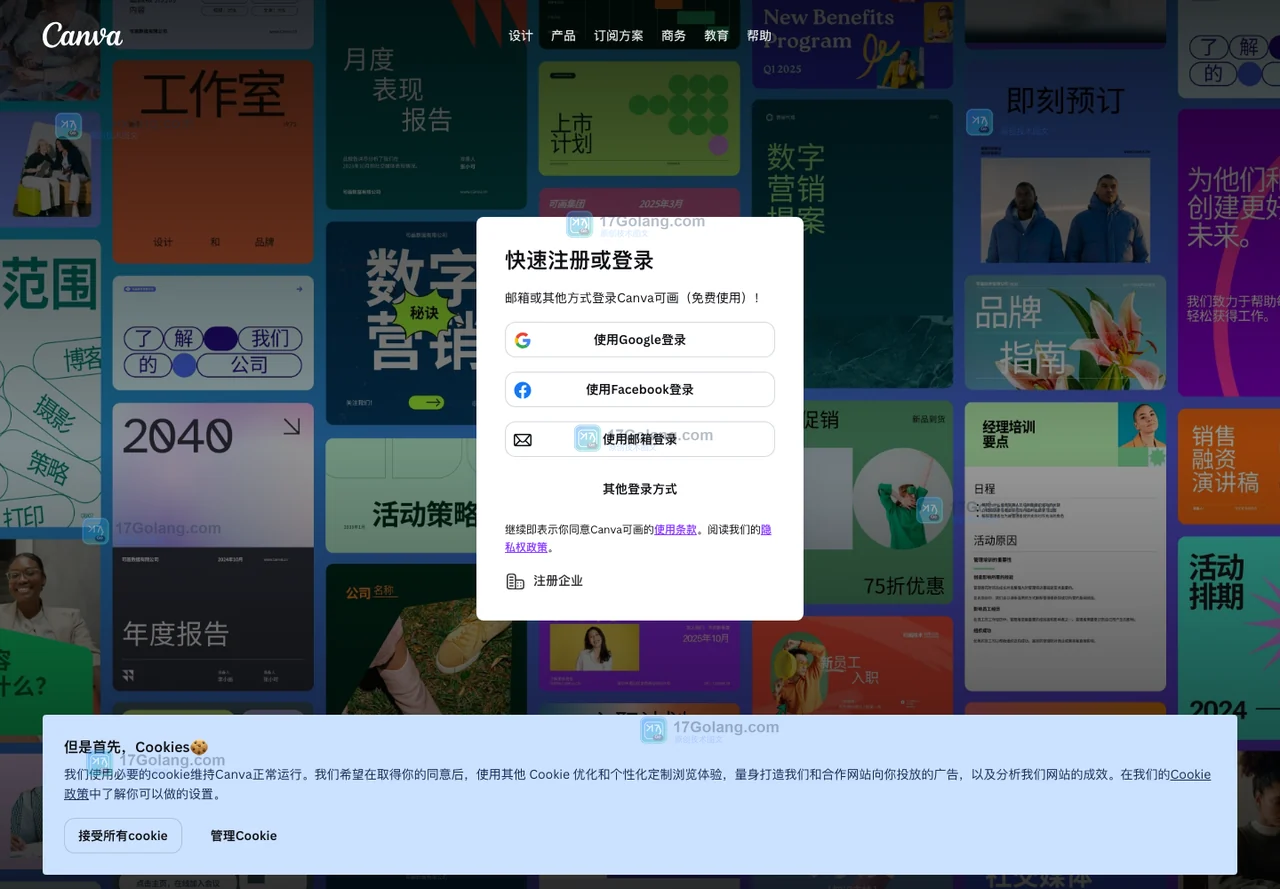Click the Facebook logo icon
Image resolution: width=1280 pixels, height=889 pixels.
click(x=522, y=390)
